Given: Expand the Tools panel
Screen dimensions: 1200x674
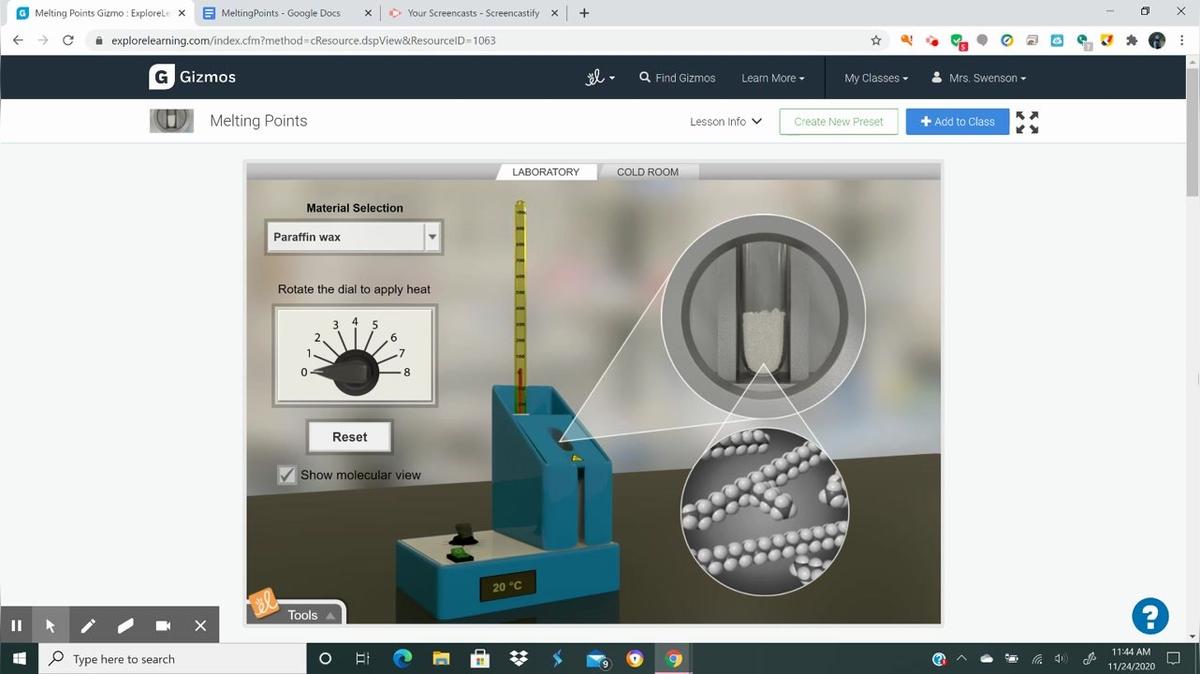Looking at the screenshot, I should 308,615.
